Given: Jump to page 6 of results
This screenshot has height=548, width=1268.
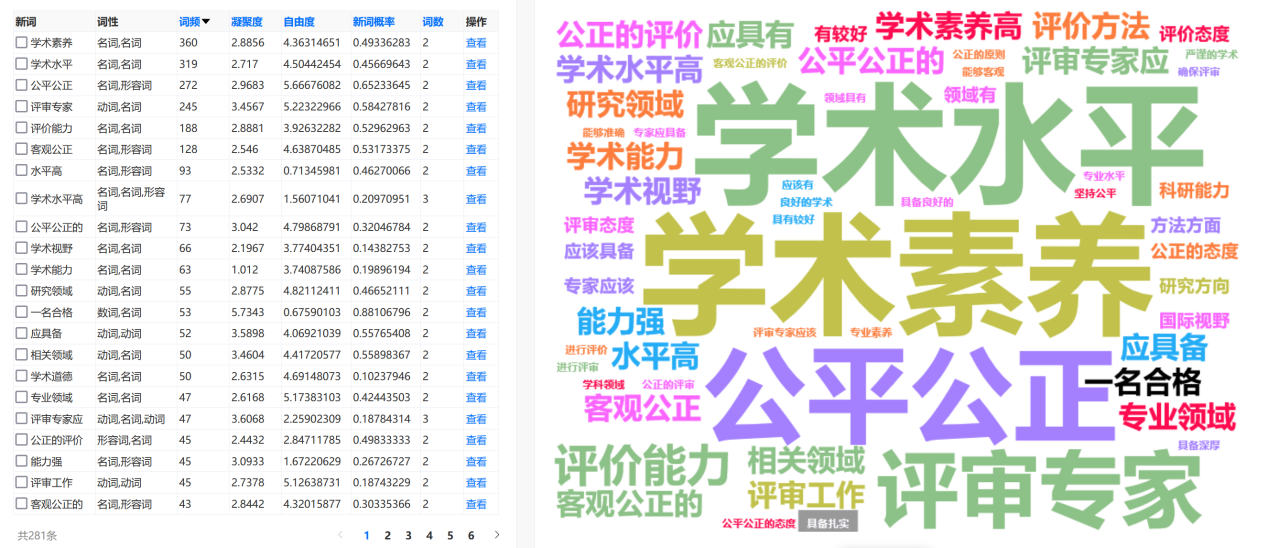Looking at the screenshot, I should 471,535.
